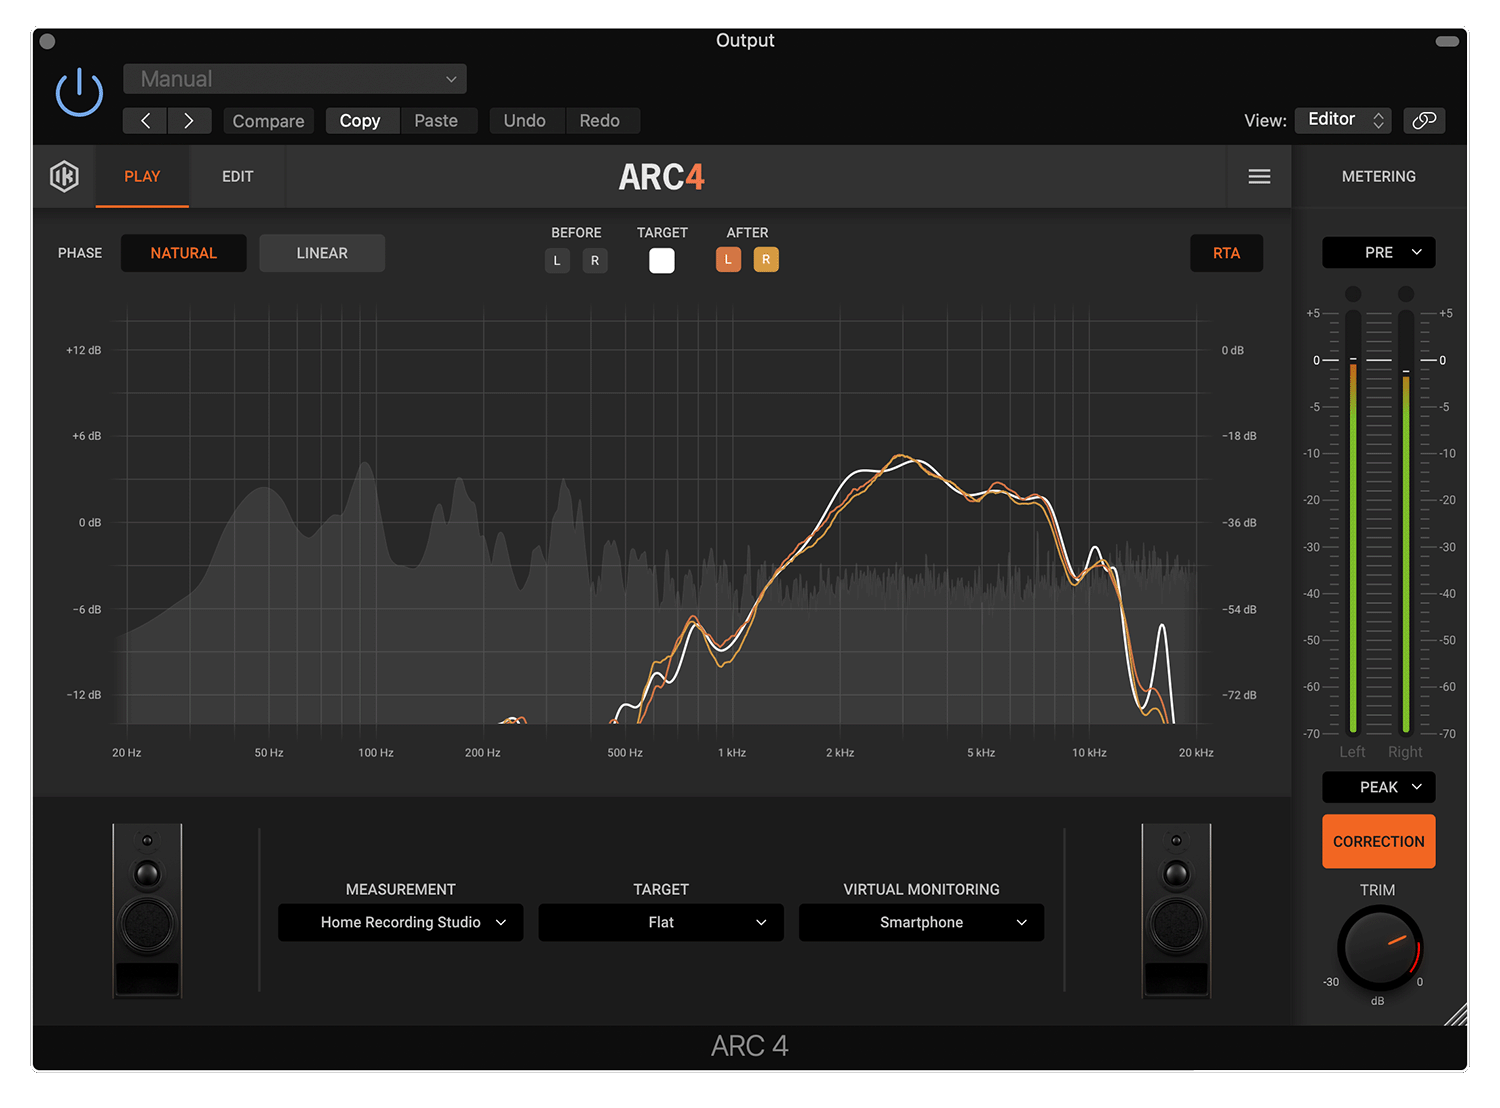Click the right speaker thumbnail image
The width and height of the screenshot is (1500, 1108).
tap(1177, 910)
